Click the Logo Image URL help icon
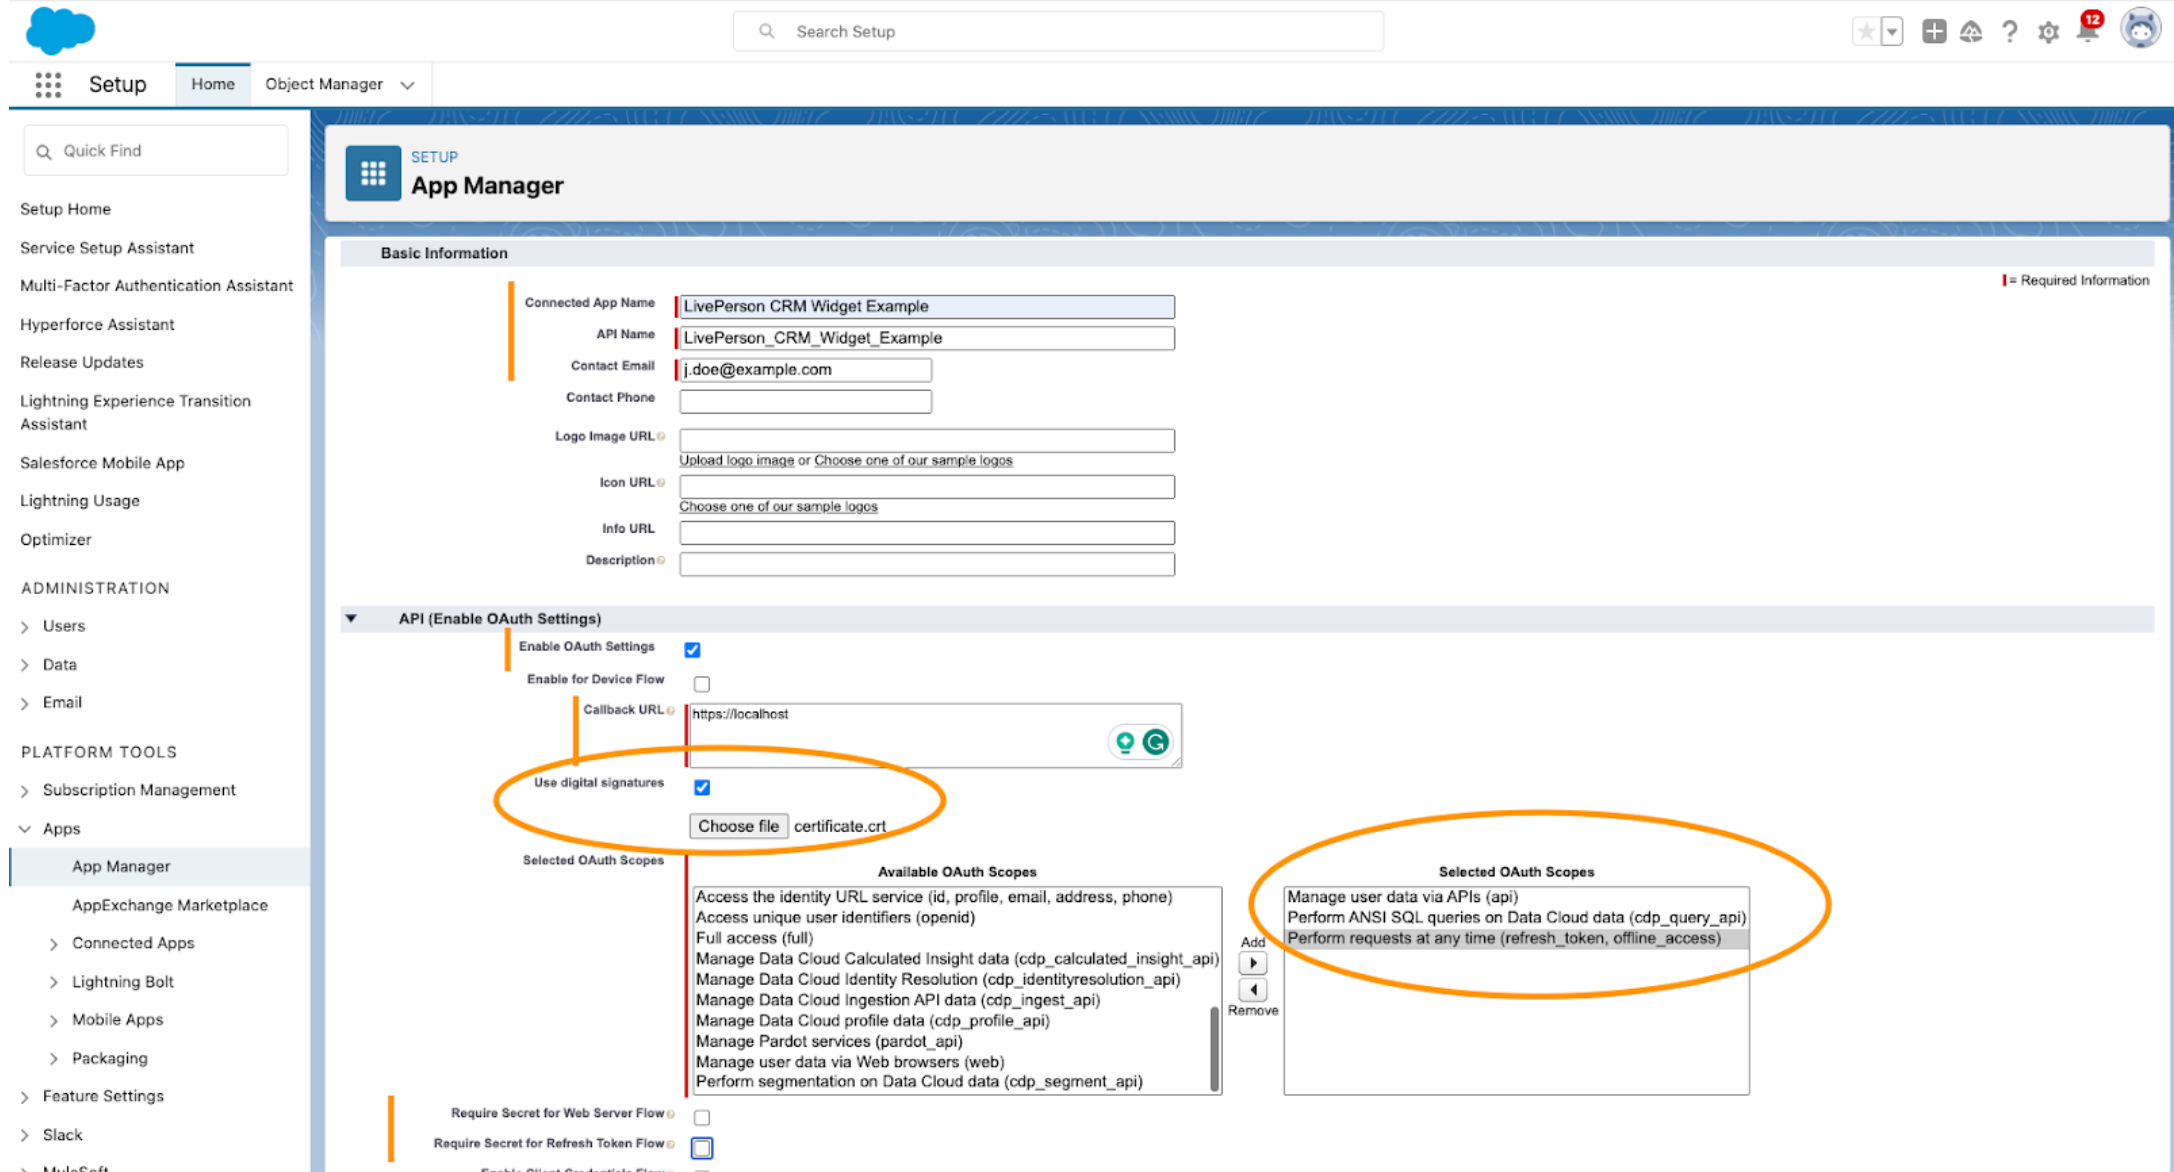 point(661,437)
